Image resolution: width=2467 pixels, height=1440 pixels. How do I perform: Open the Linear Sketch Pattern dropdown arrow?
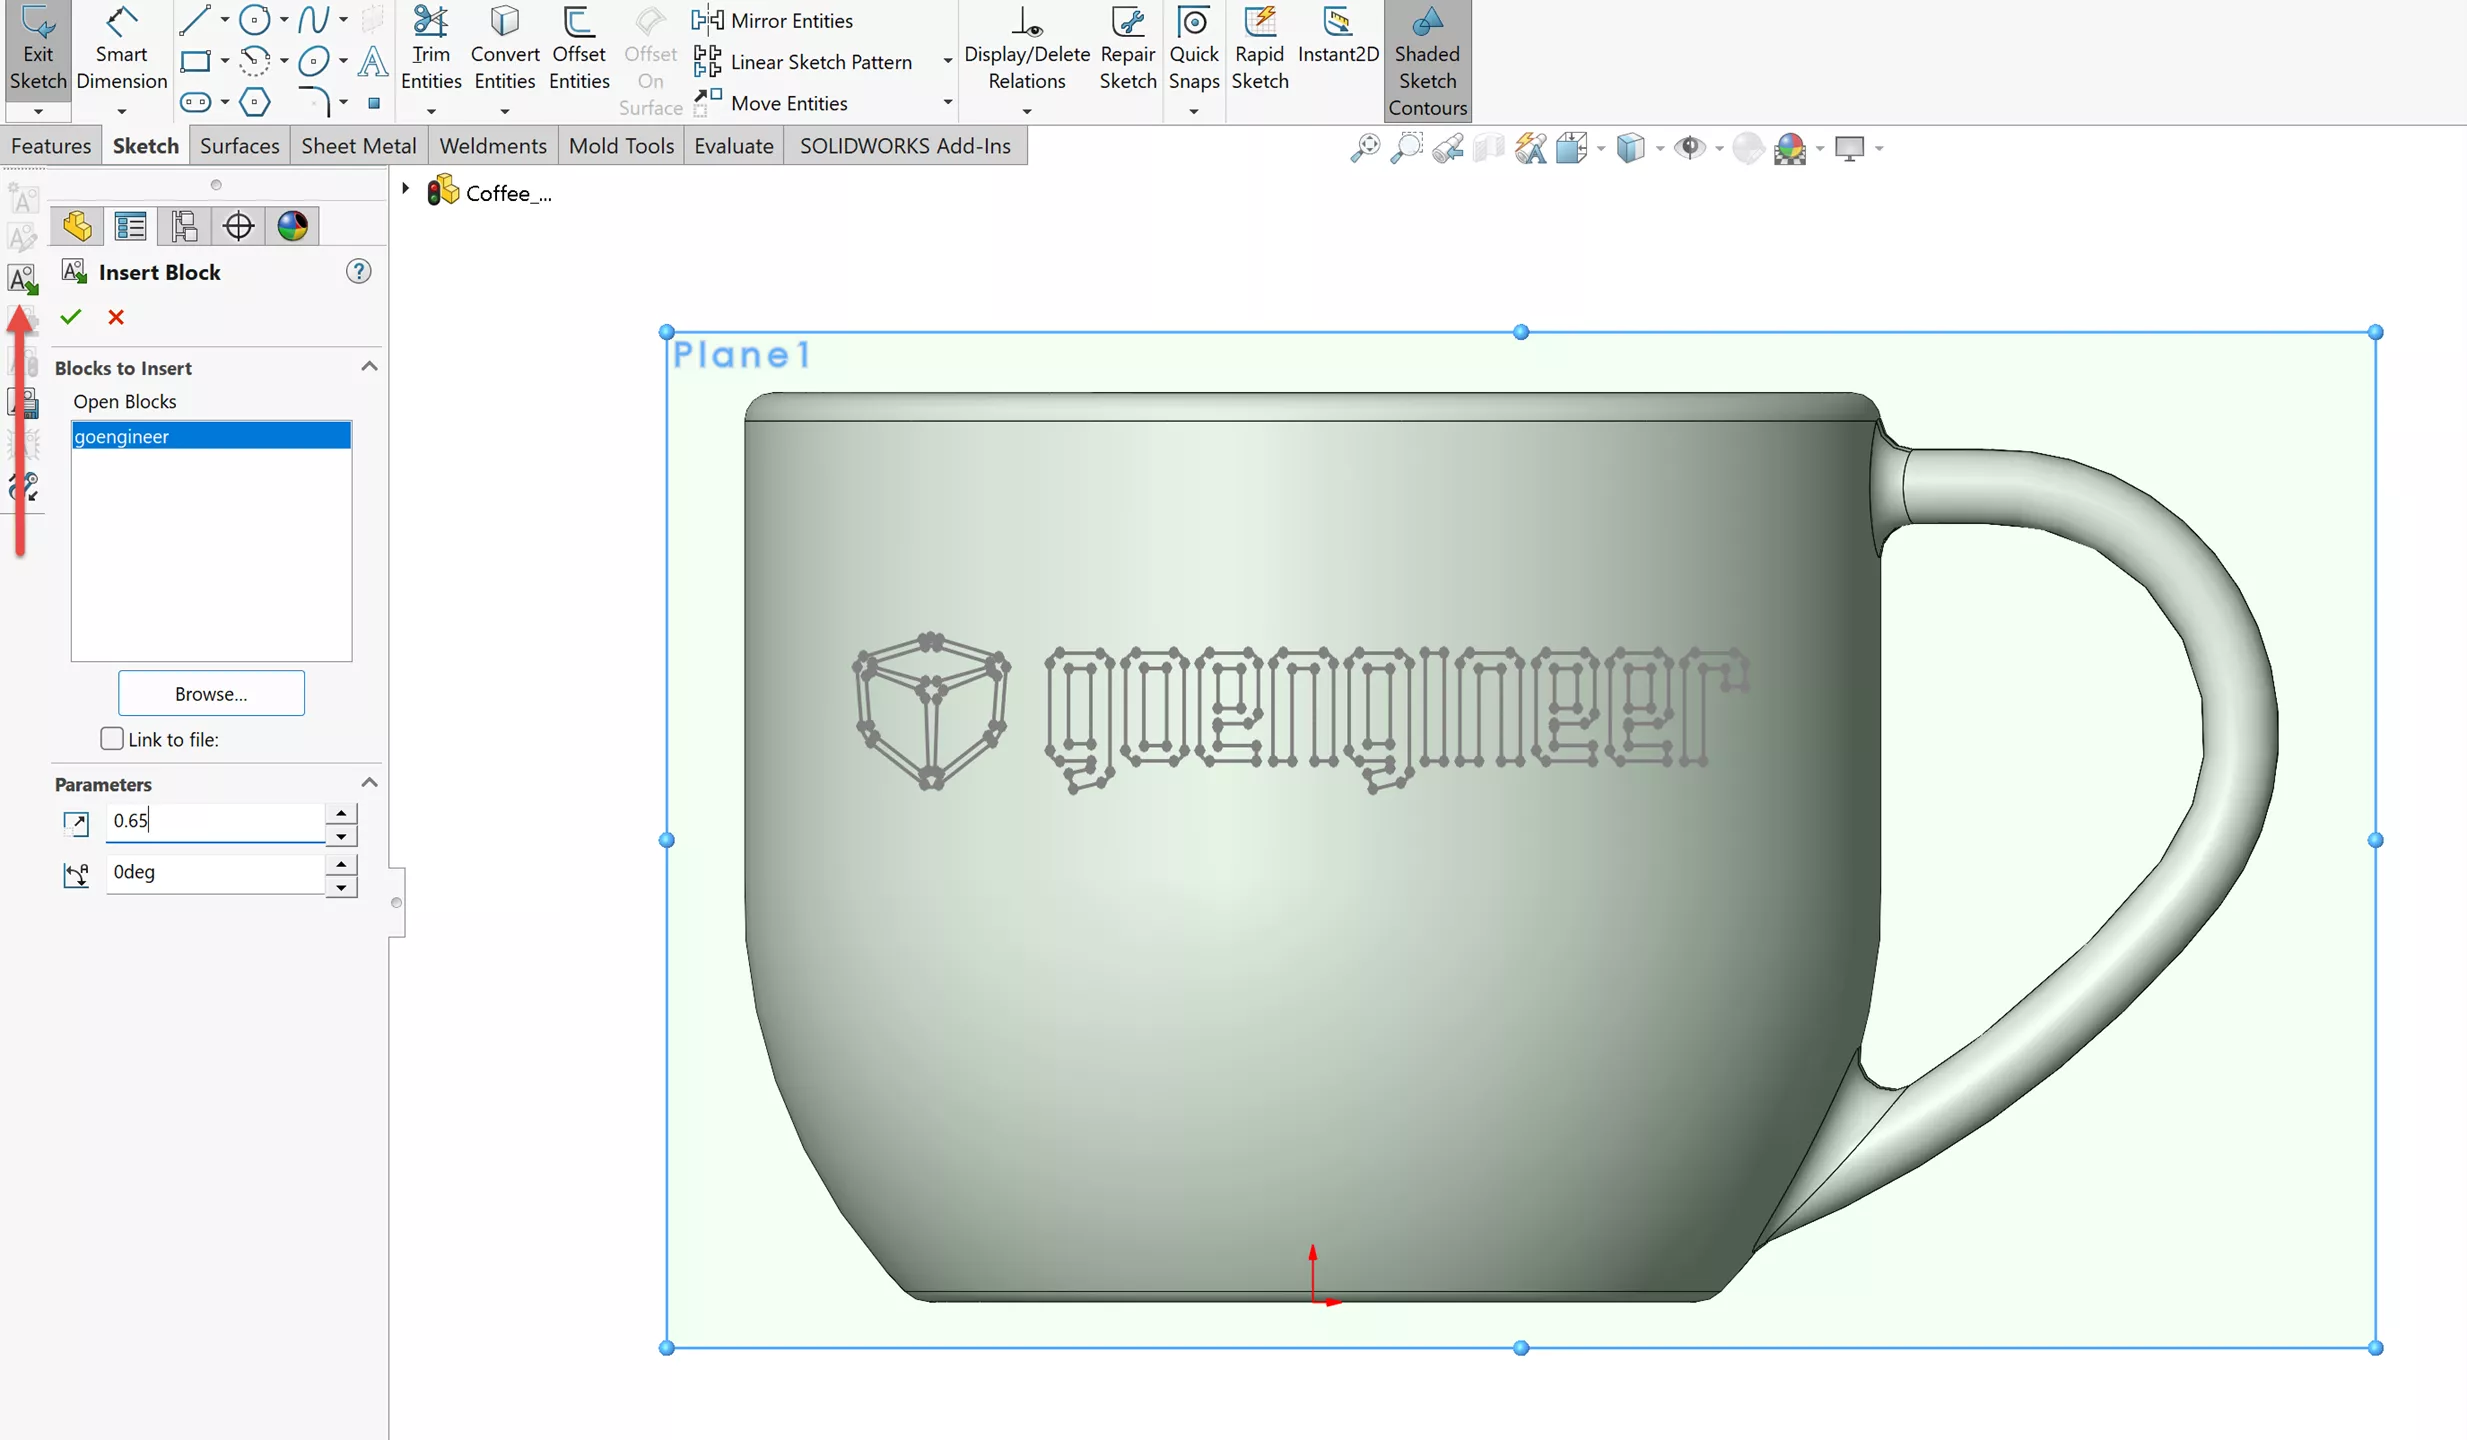click(946, 62)
